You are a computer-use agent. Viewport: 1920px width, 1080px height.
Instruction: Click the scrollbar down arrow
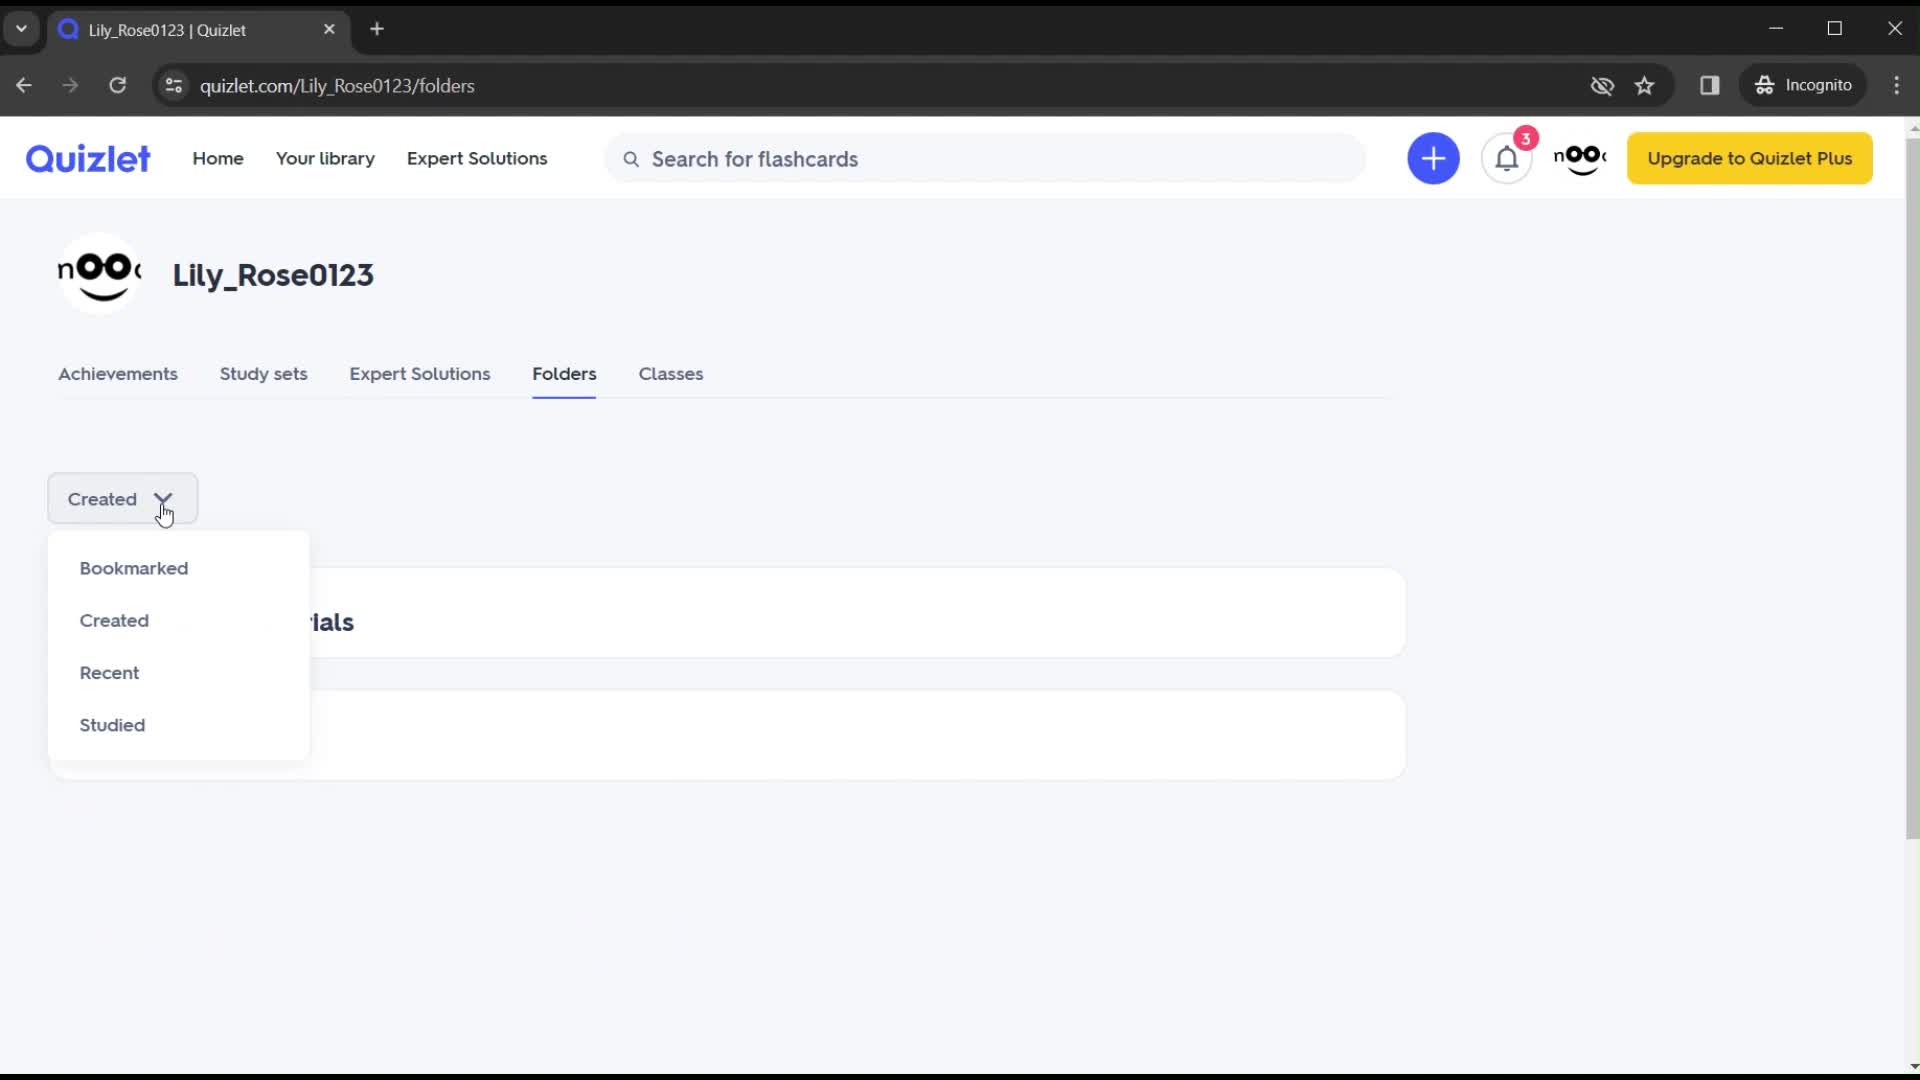(1912, 1066)
